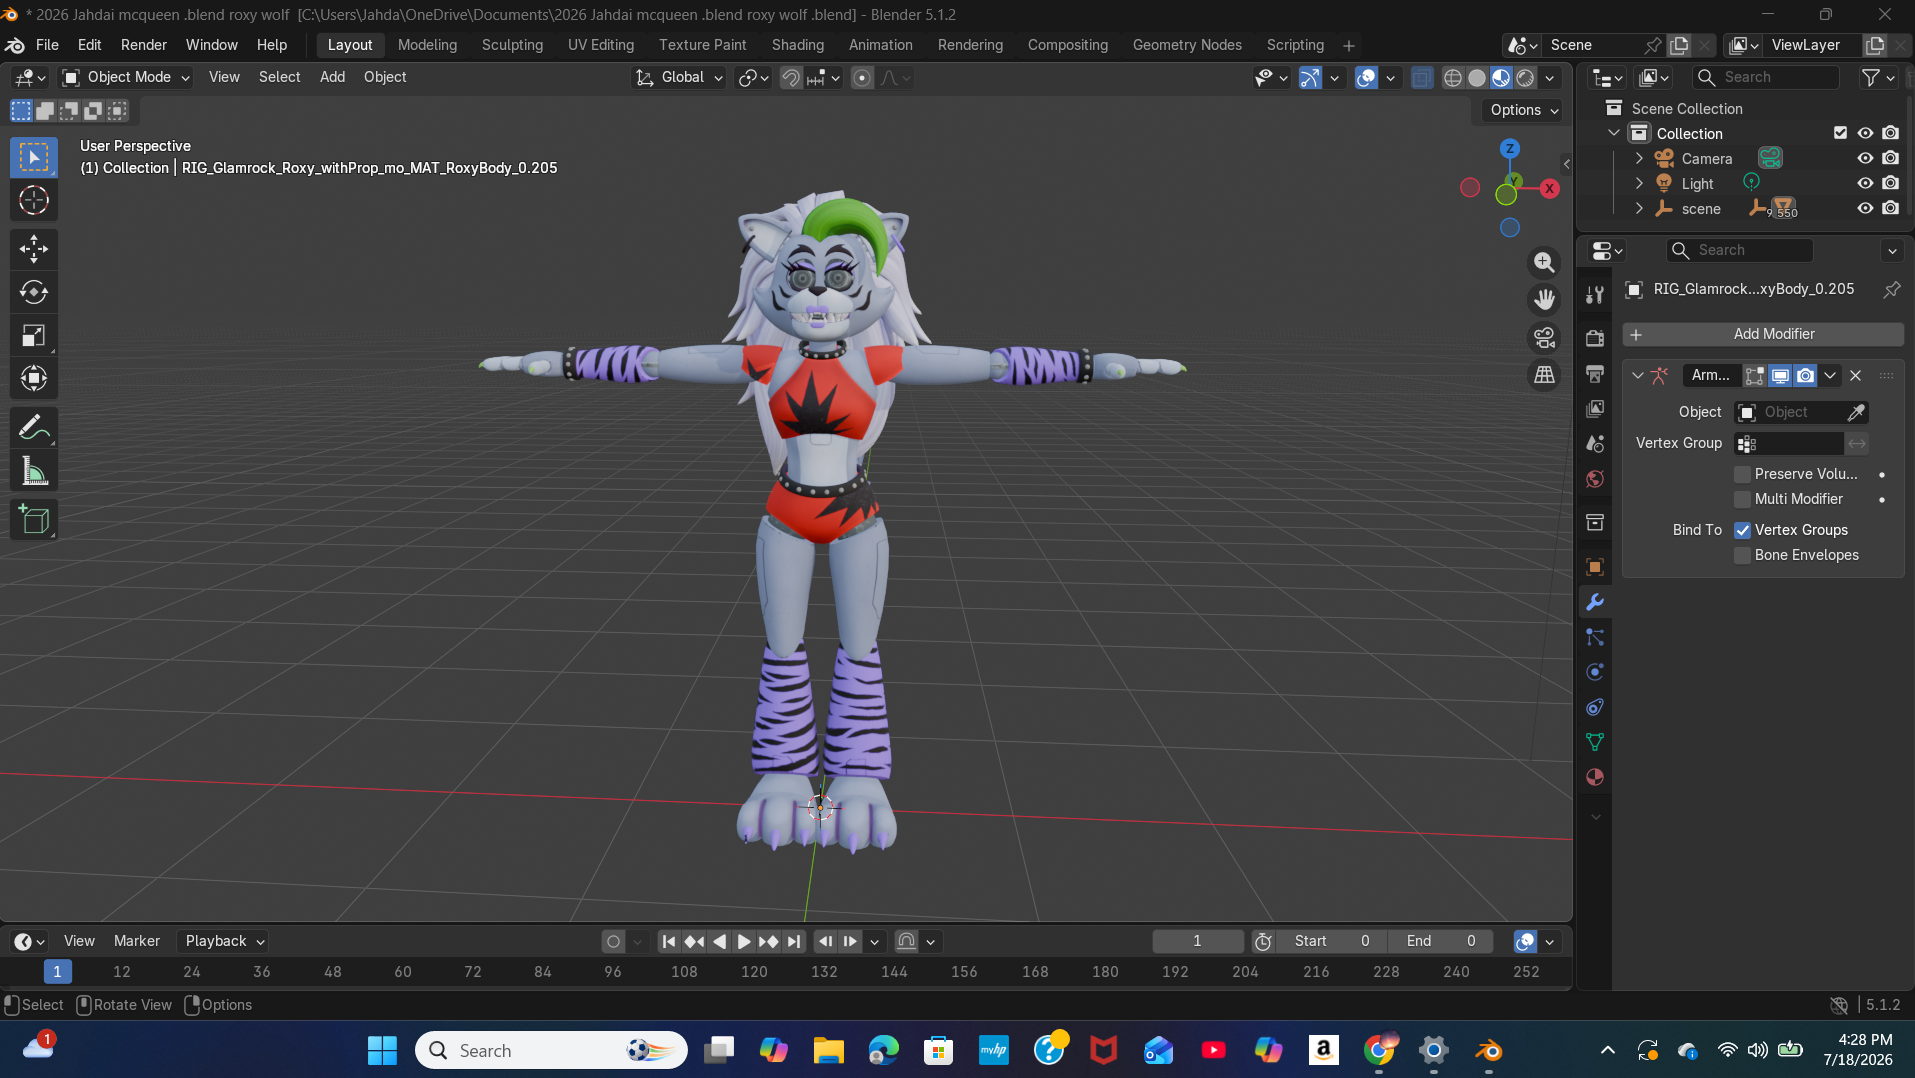Collapse the Armature modifier panel
1915x1078 pixels.
tap(1637, 376)
